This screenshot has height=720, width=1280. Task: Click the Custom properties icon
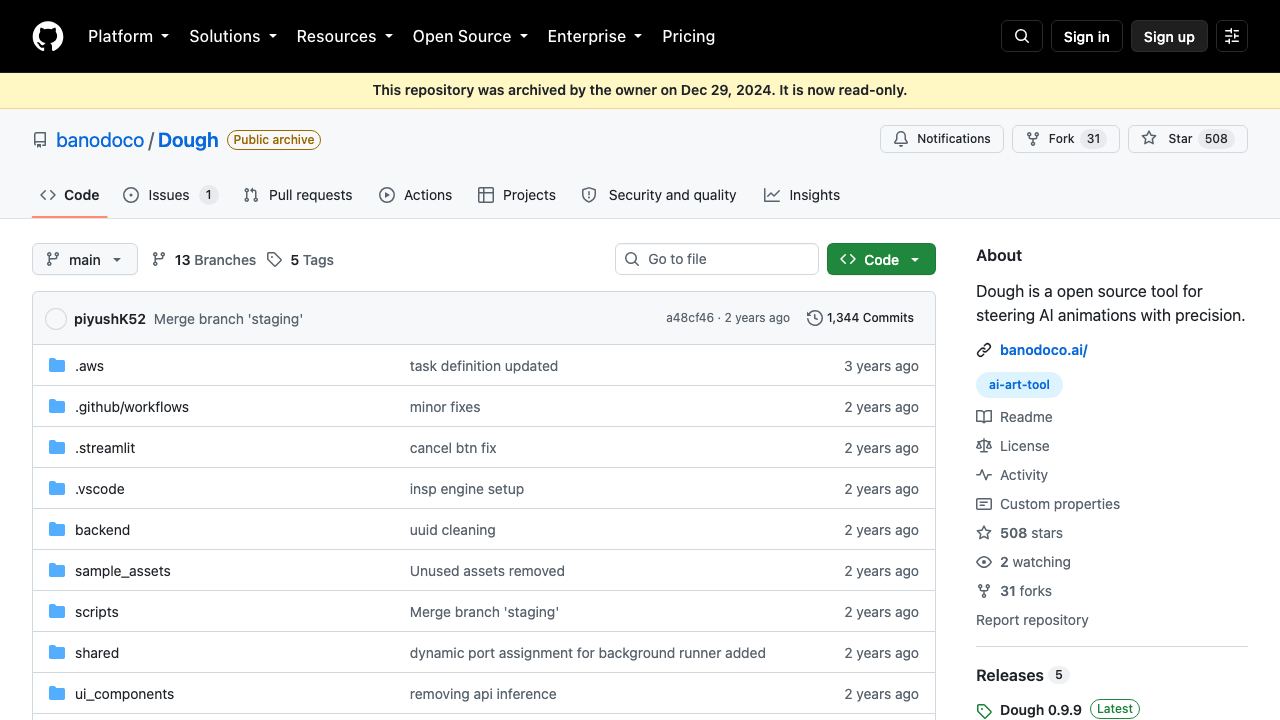[984, 504]
